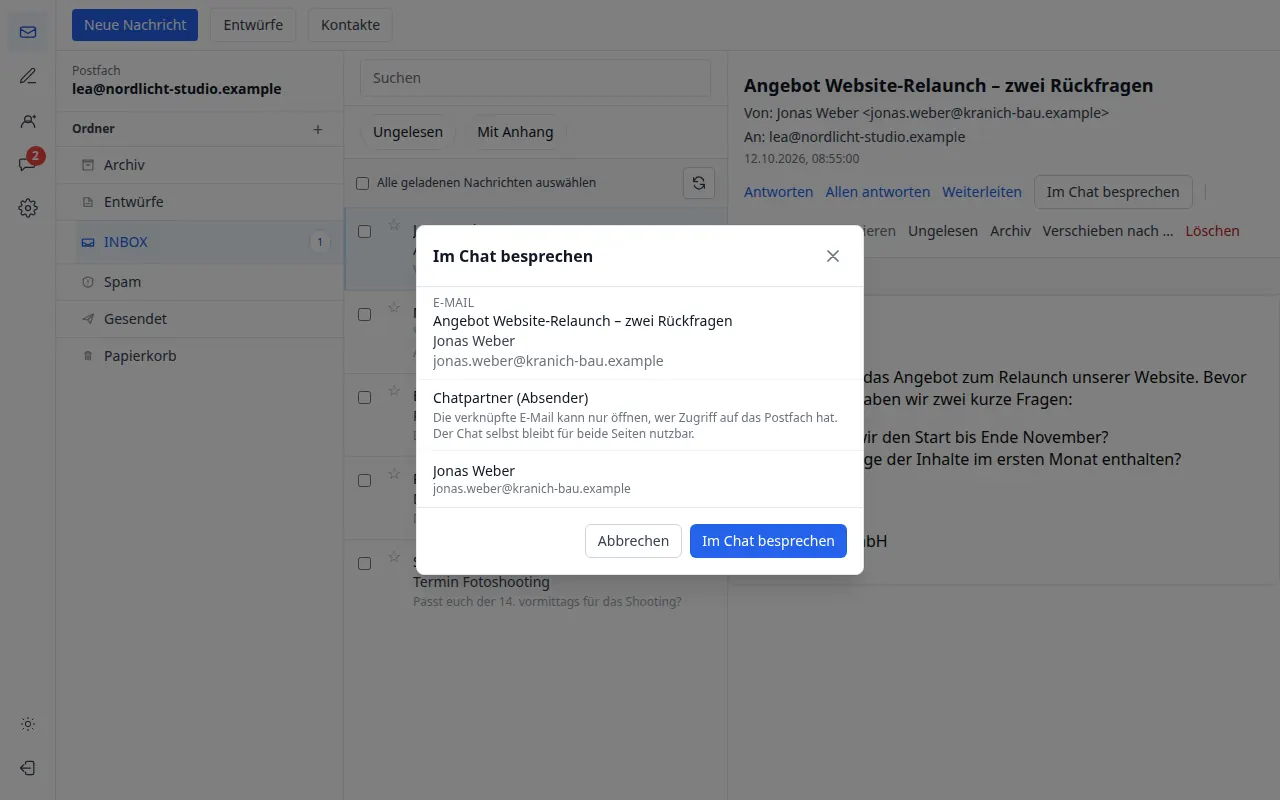Click the blue 'Neue Nachricht' button
The image size is (1280, 800).
(135, 25)
